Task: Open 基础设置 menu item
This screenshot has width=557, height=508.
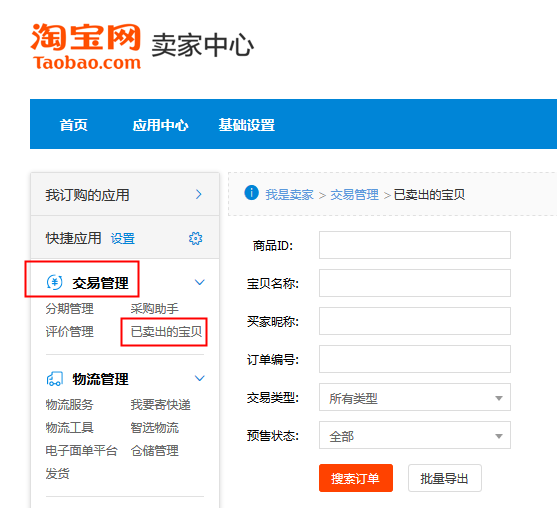Action: click(247, 125)
